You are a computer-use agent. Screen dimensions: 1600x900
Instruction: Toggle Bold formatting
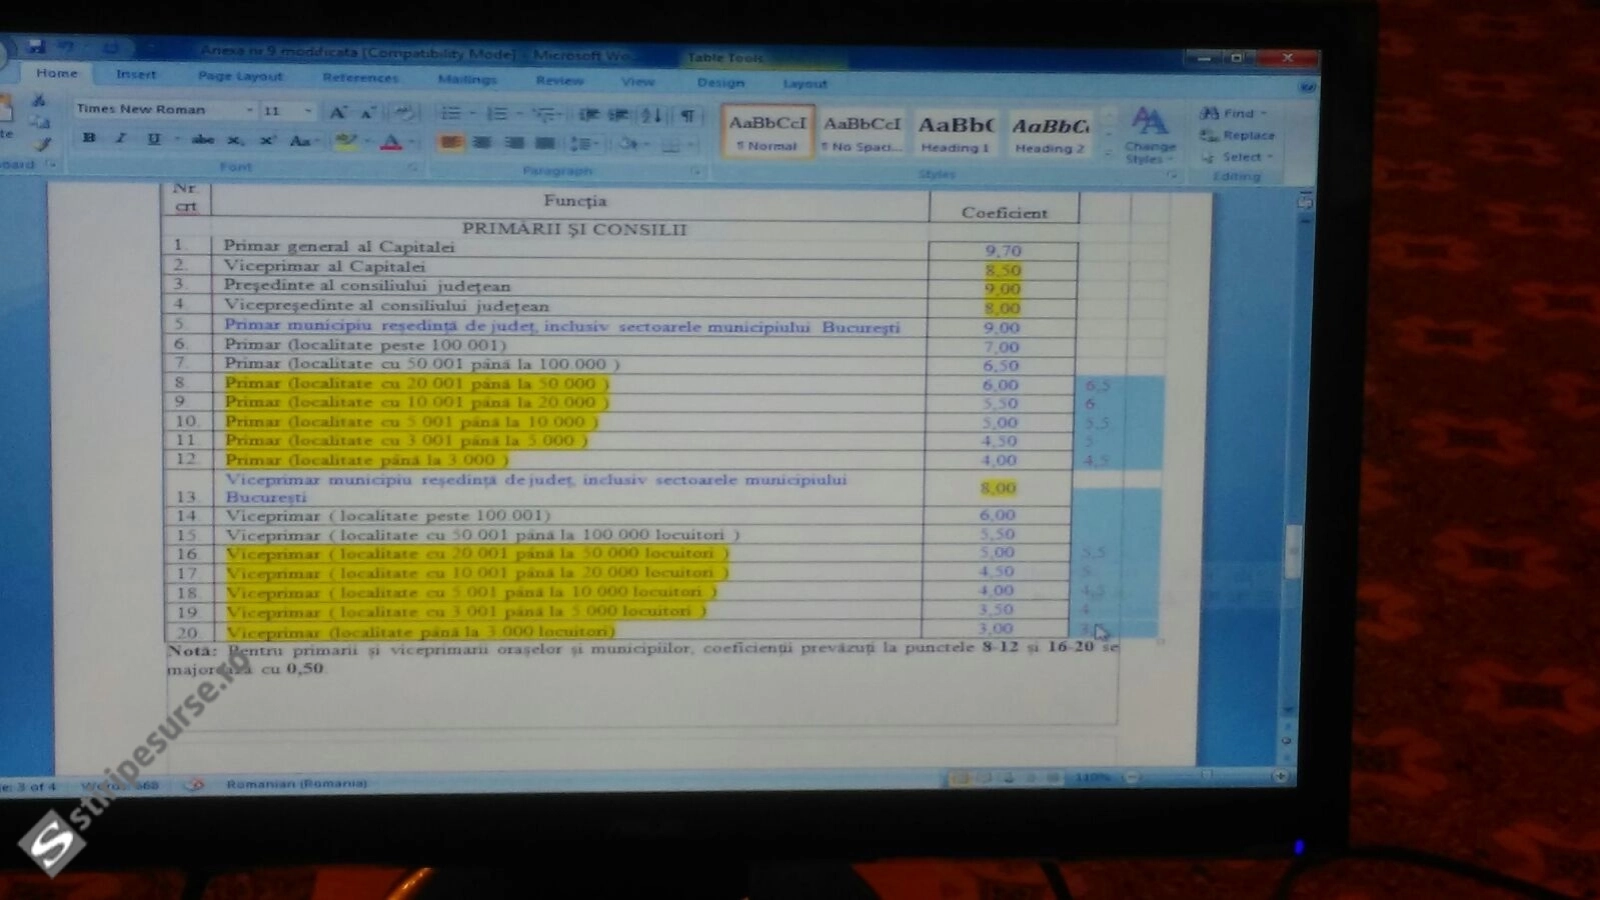(90, 138)
